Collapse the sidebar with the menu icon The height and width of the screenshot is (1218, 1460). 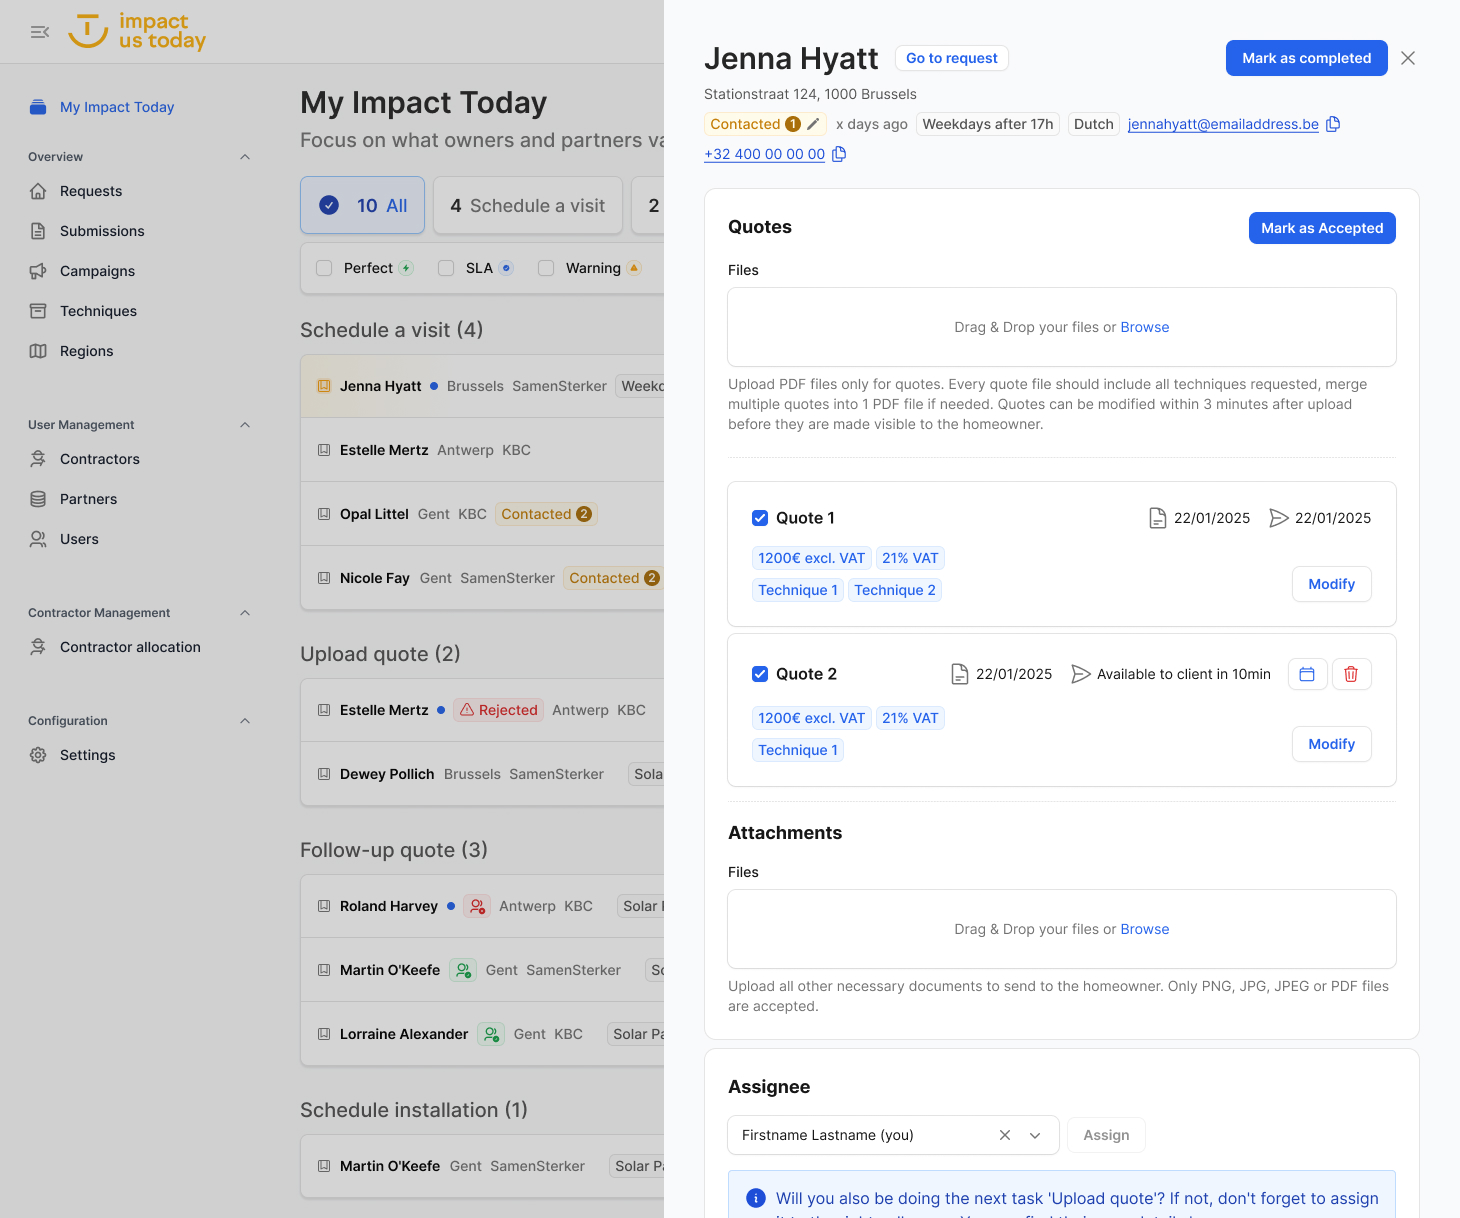(40, 32)
